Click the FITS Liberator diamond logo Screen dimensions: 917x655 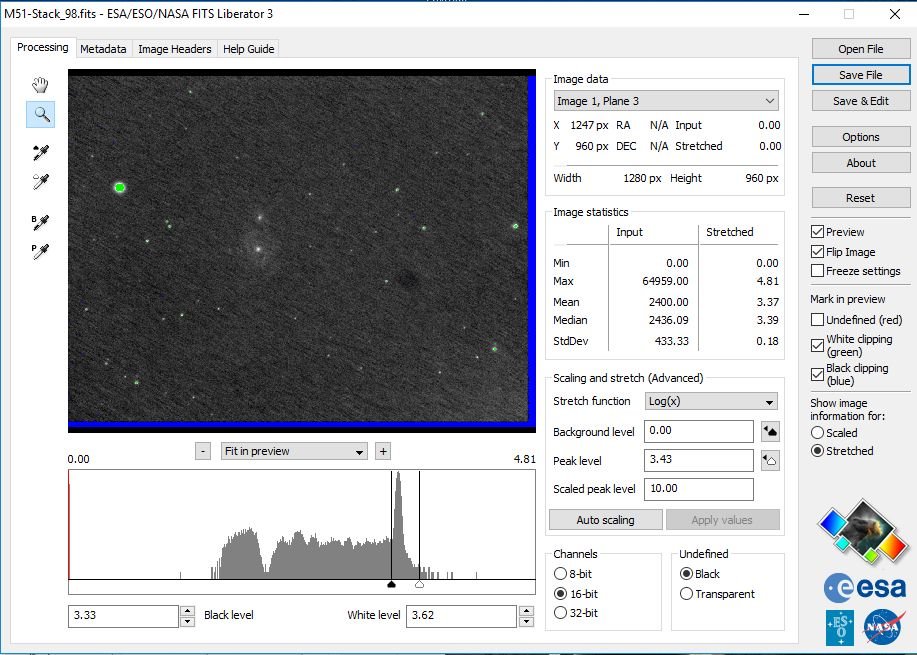coord(864,531)
